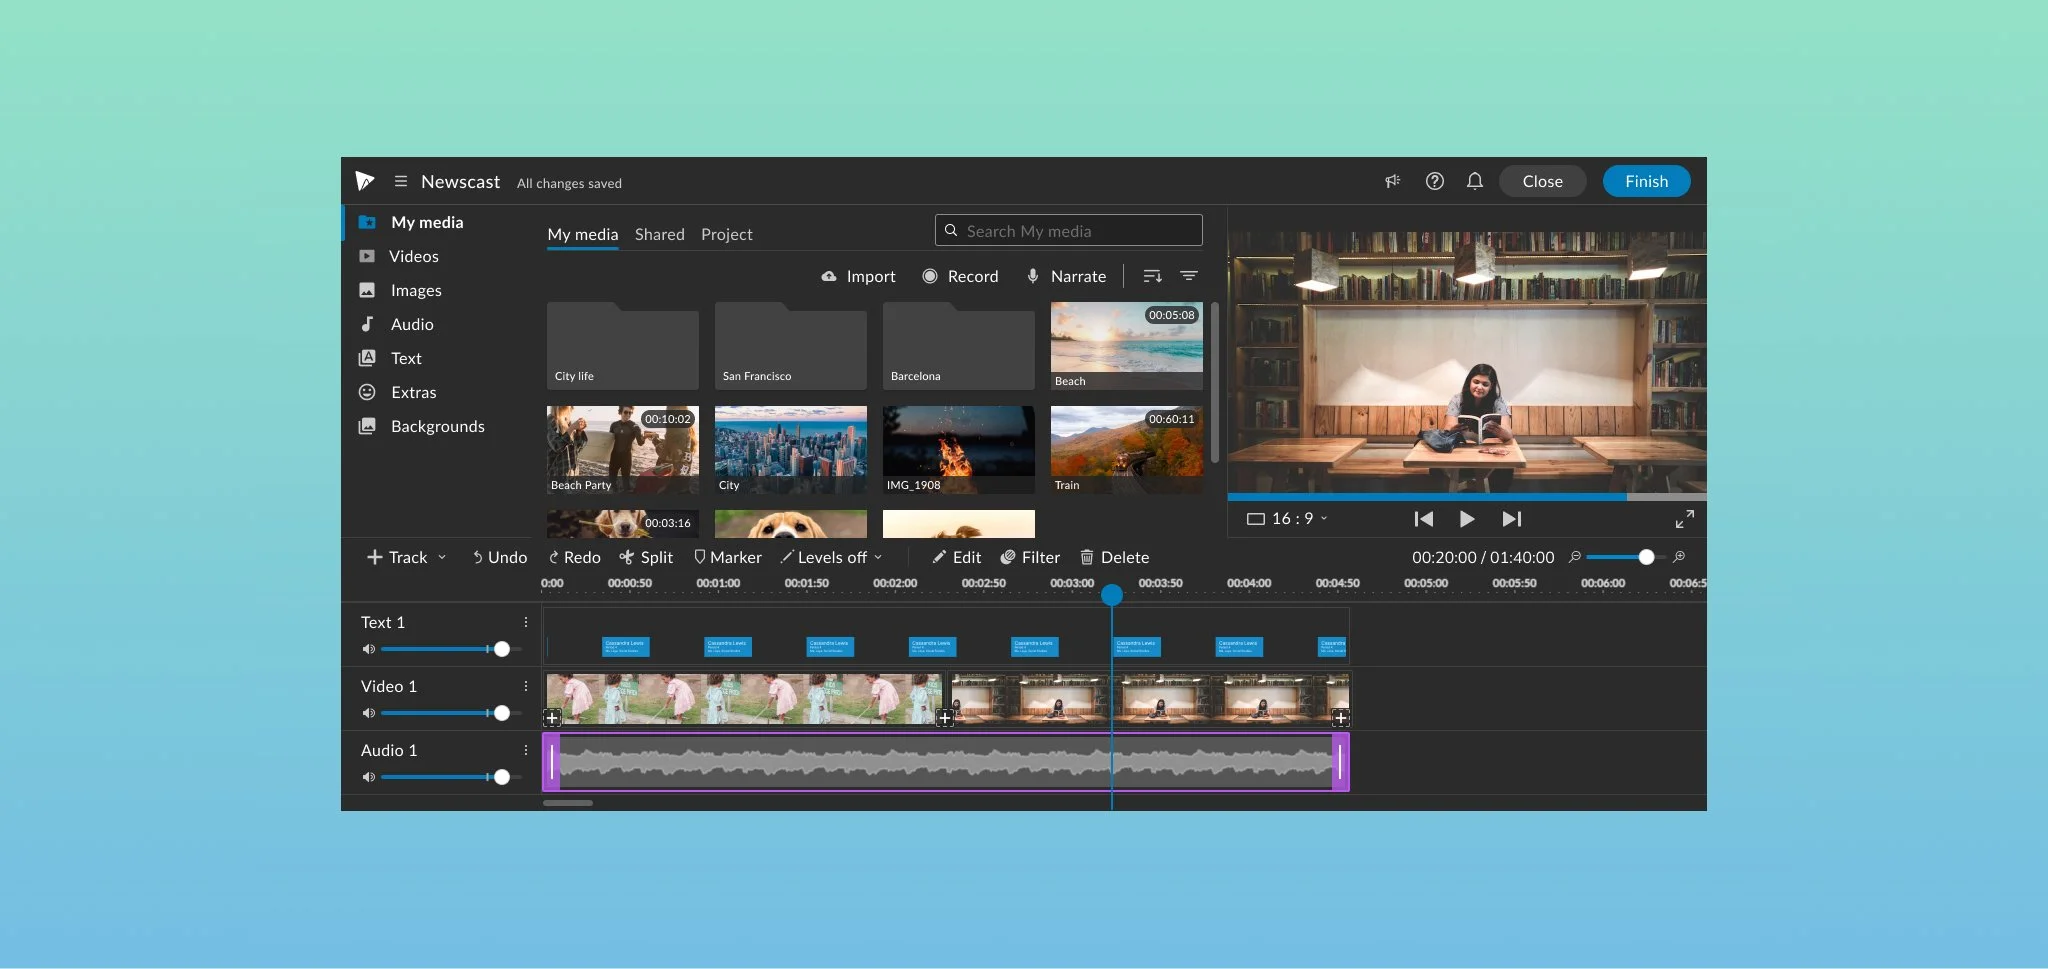Enter fullscreen preview mode
Viewport: 2048px width, 969px height.
[1684, 519]
